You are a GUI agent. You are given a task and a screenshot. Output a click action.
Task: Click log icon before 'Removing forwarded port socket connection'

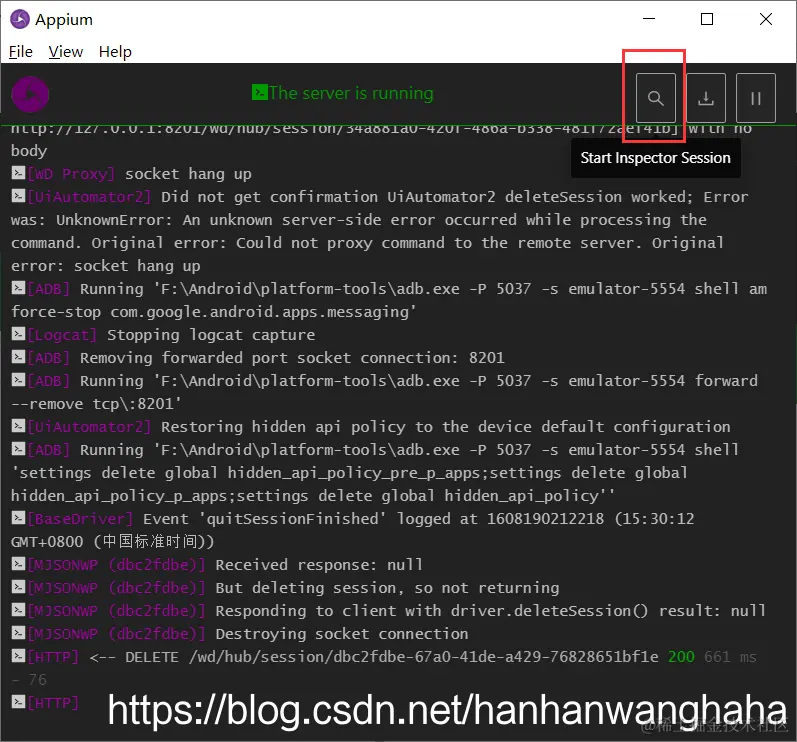tap(18, 357)
